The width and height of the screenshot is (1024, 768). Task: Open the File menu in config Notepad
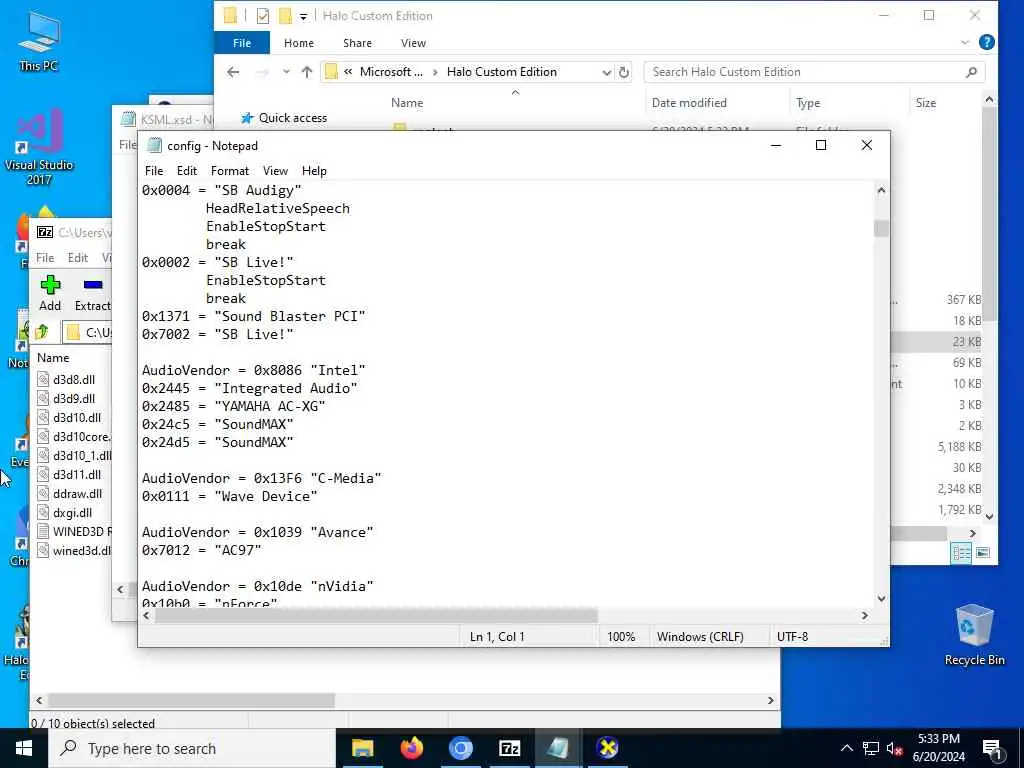153,170
